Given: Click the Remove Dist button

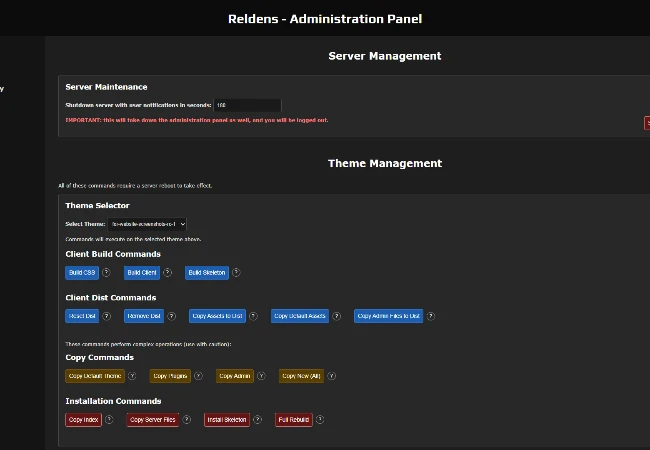Looking at the screenshot, I should click(144, 316).
